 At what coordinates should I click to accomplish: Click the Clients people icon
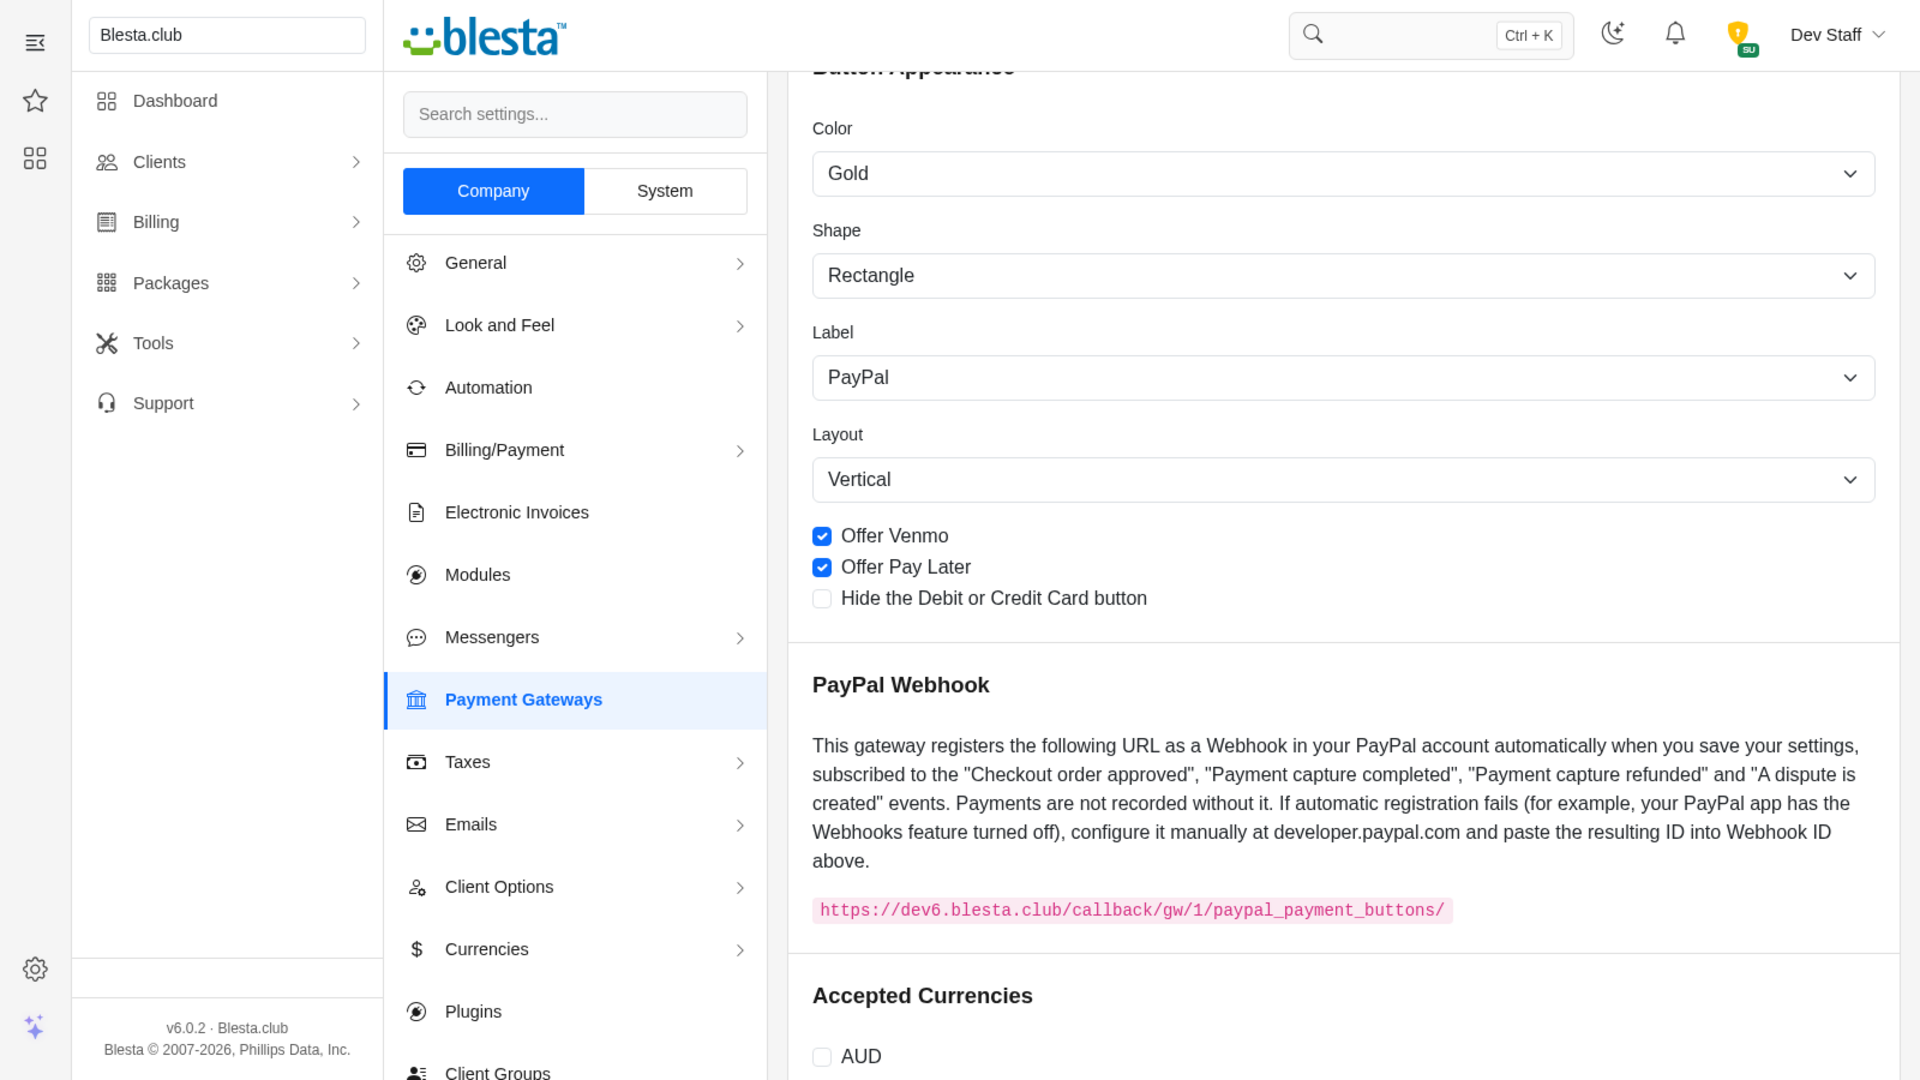point(107,162)
